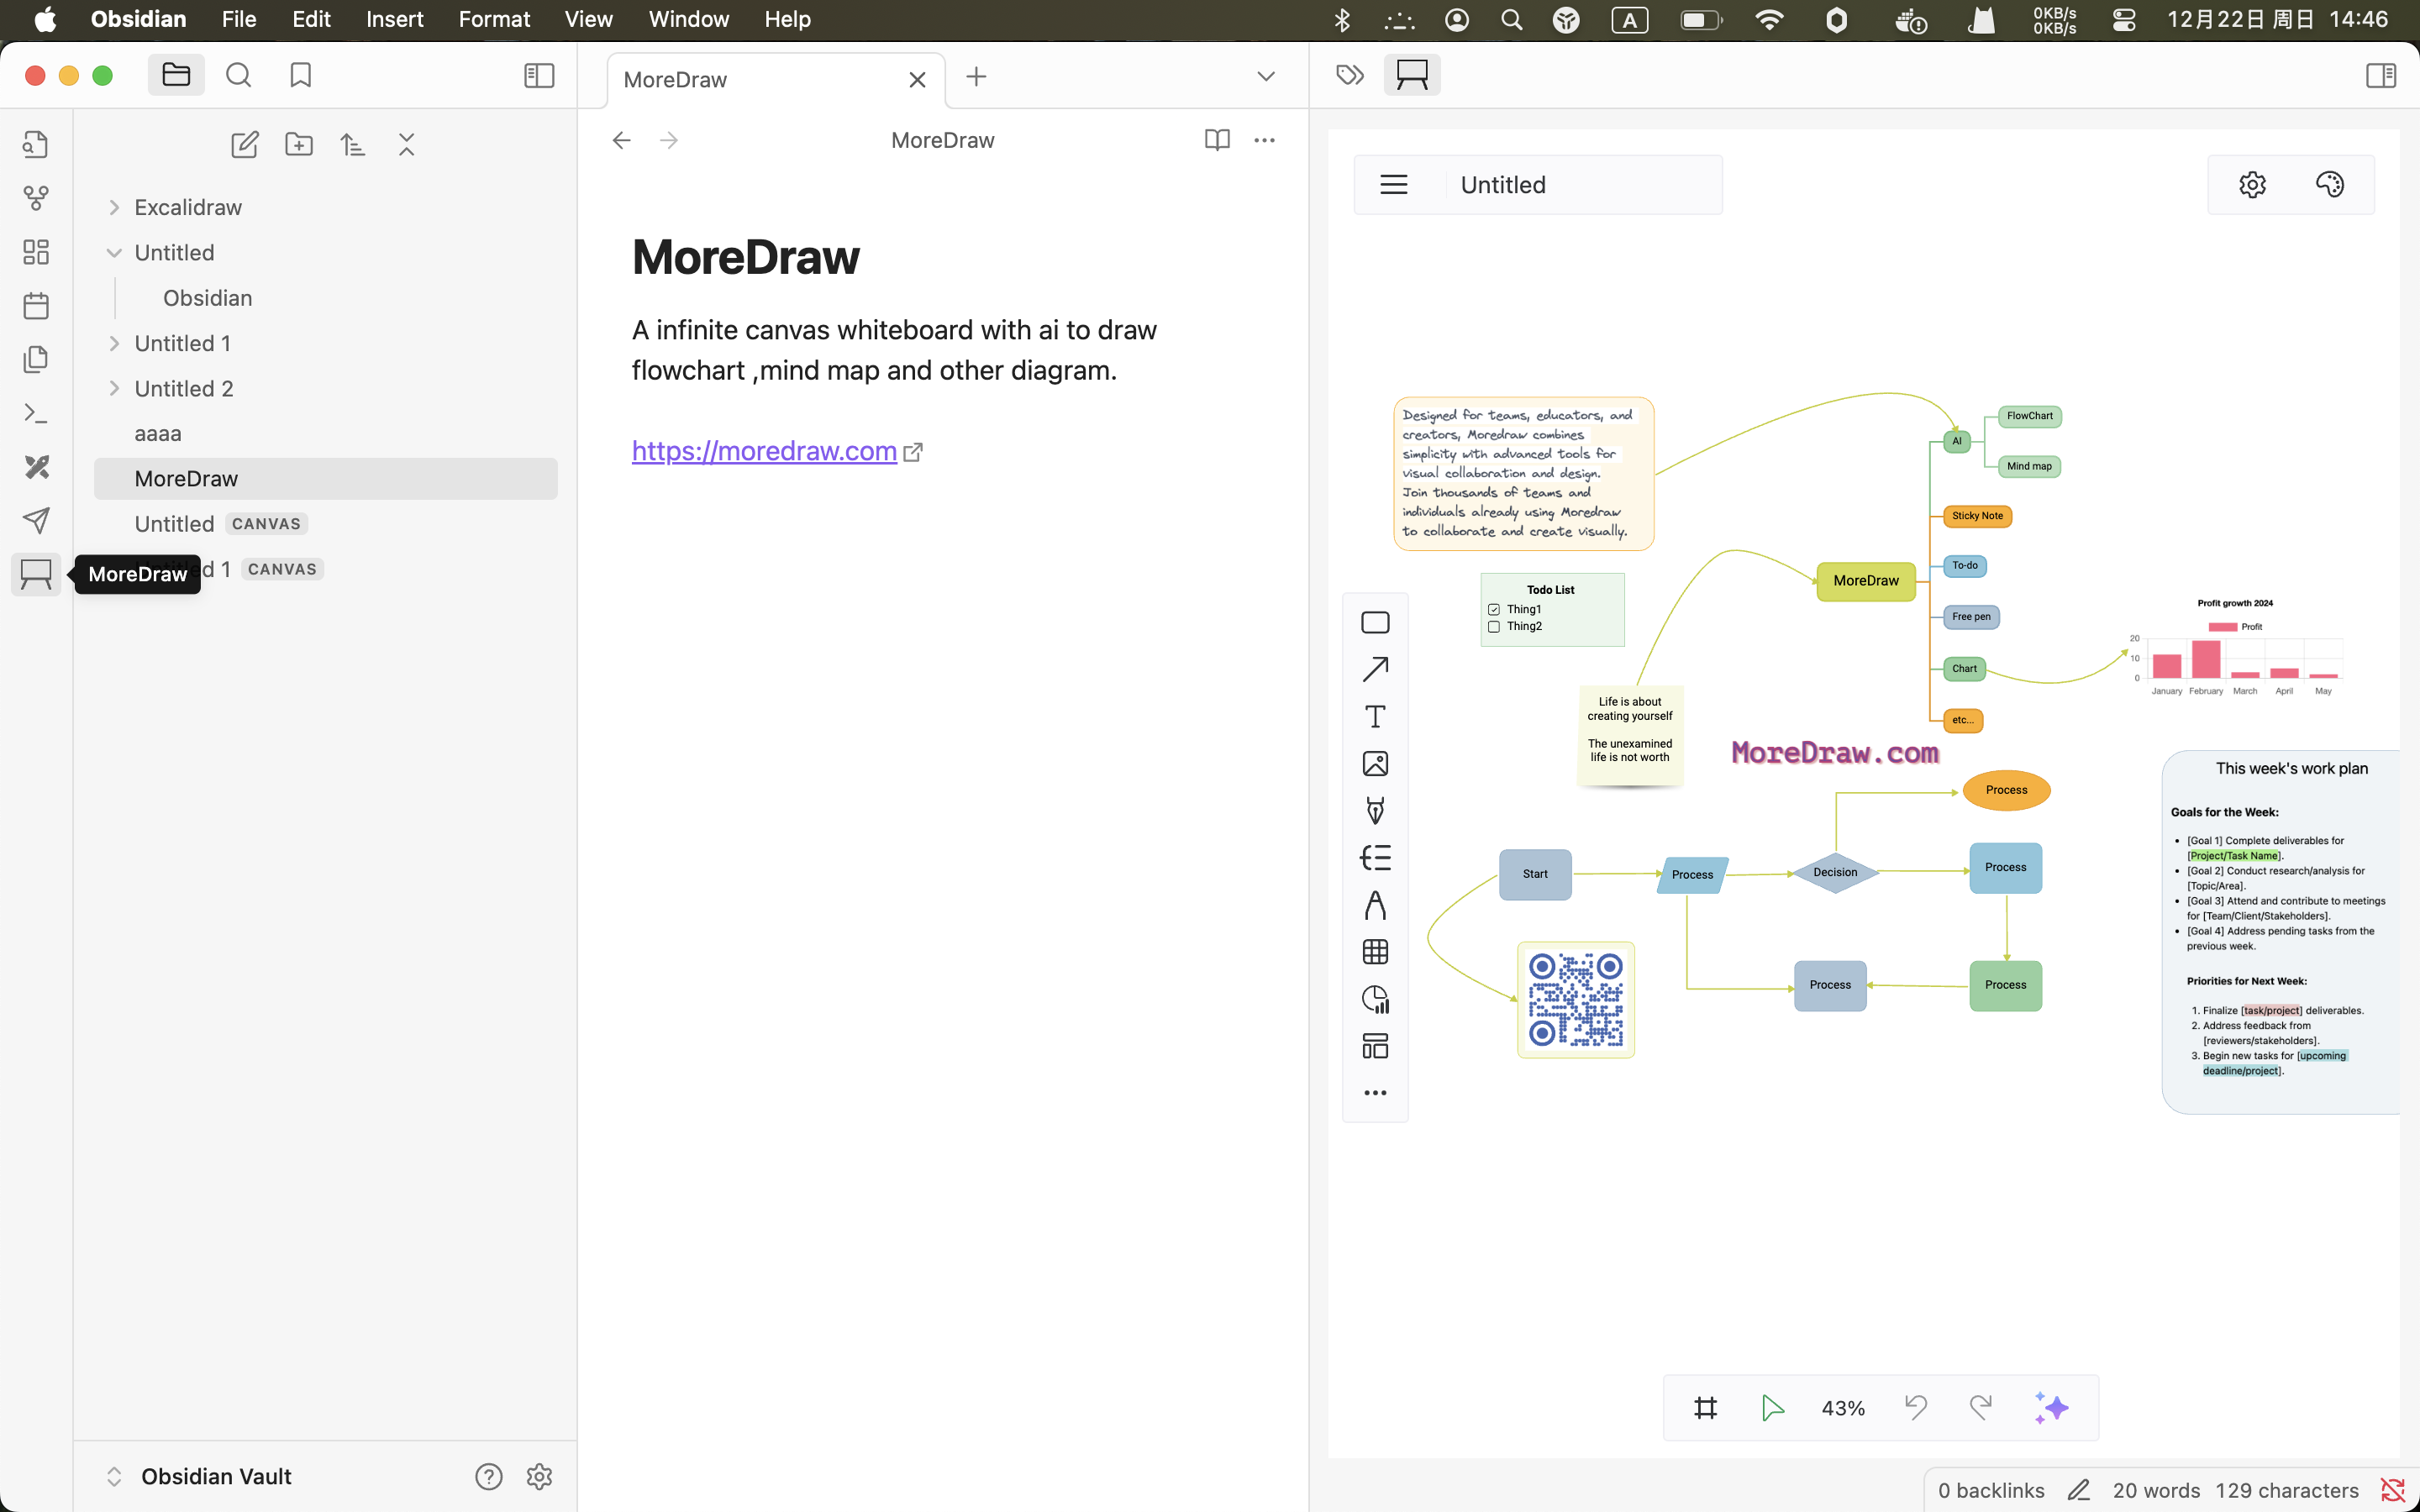Select the mind map tool

click(1375, 858)
